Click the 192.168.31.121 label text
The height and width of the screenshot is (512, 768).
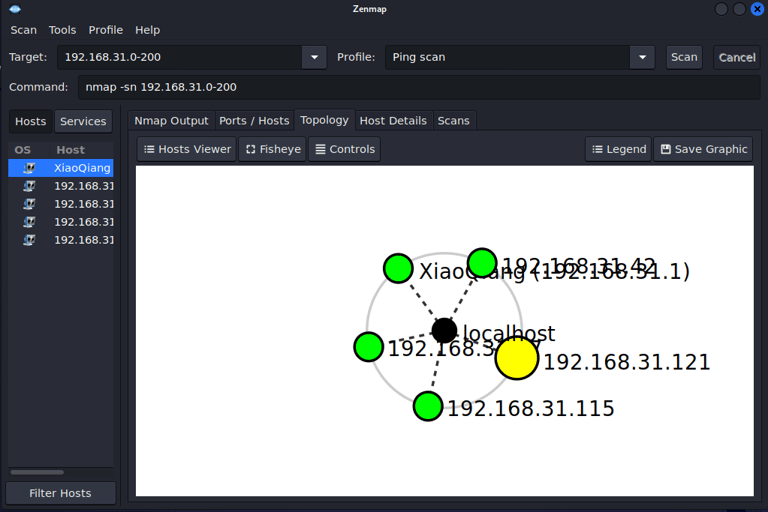pyautogui.click(x=626, y=363)
